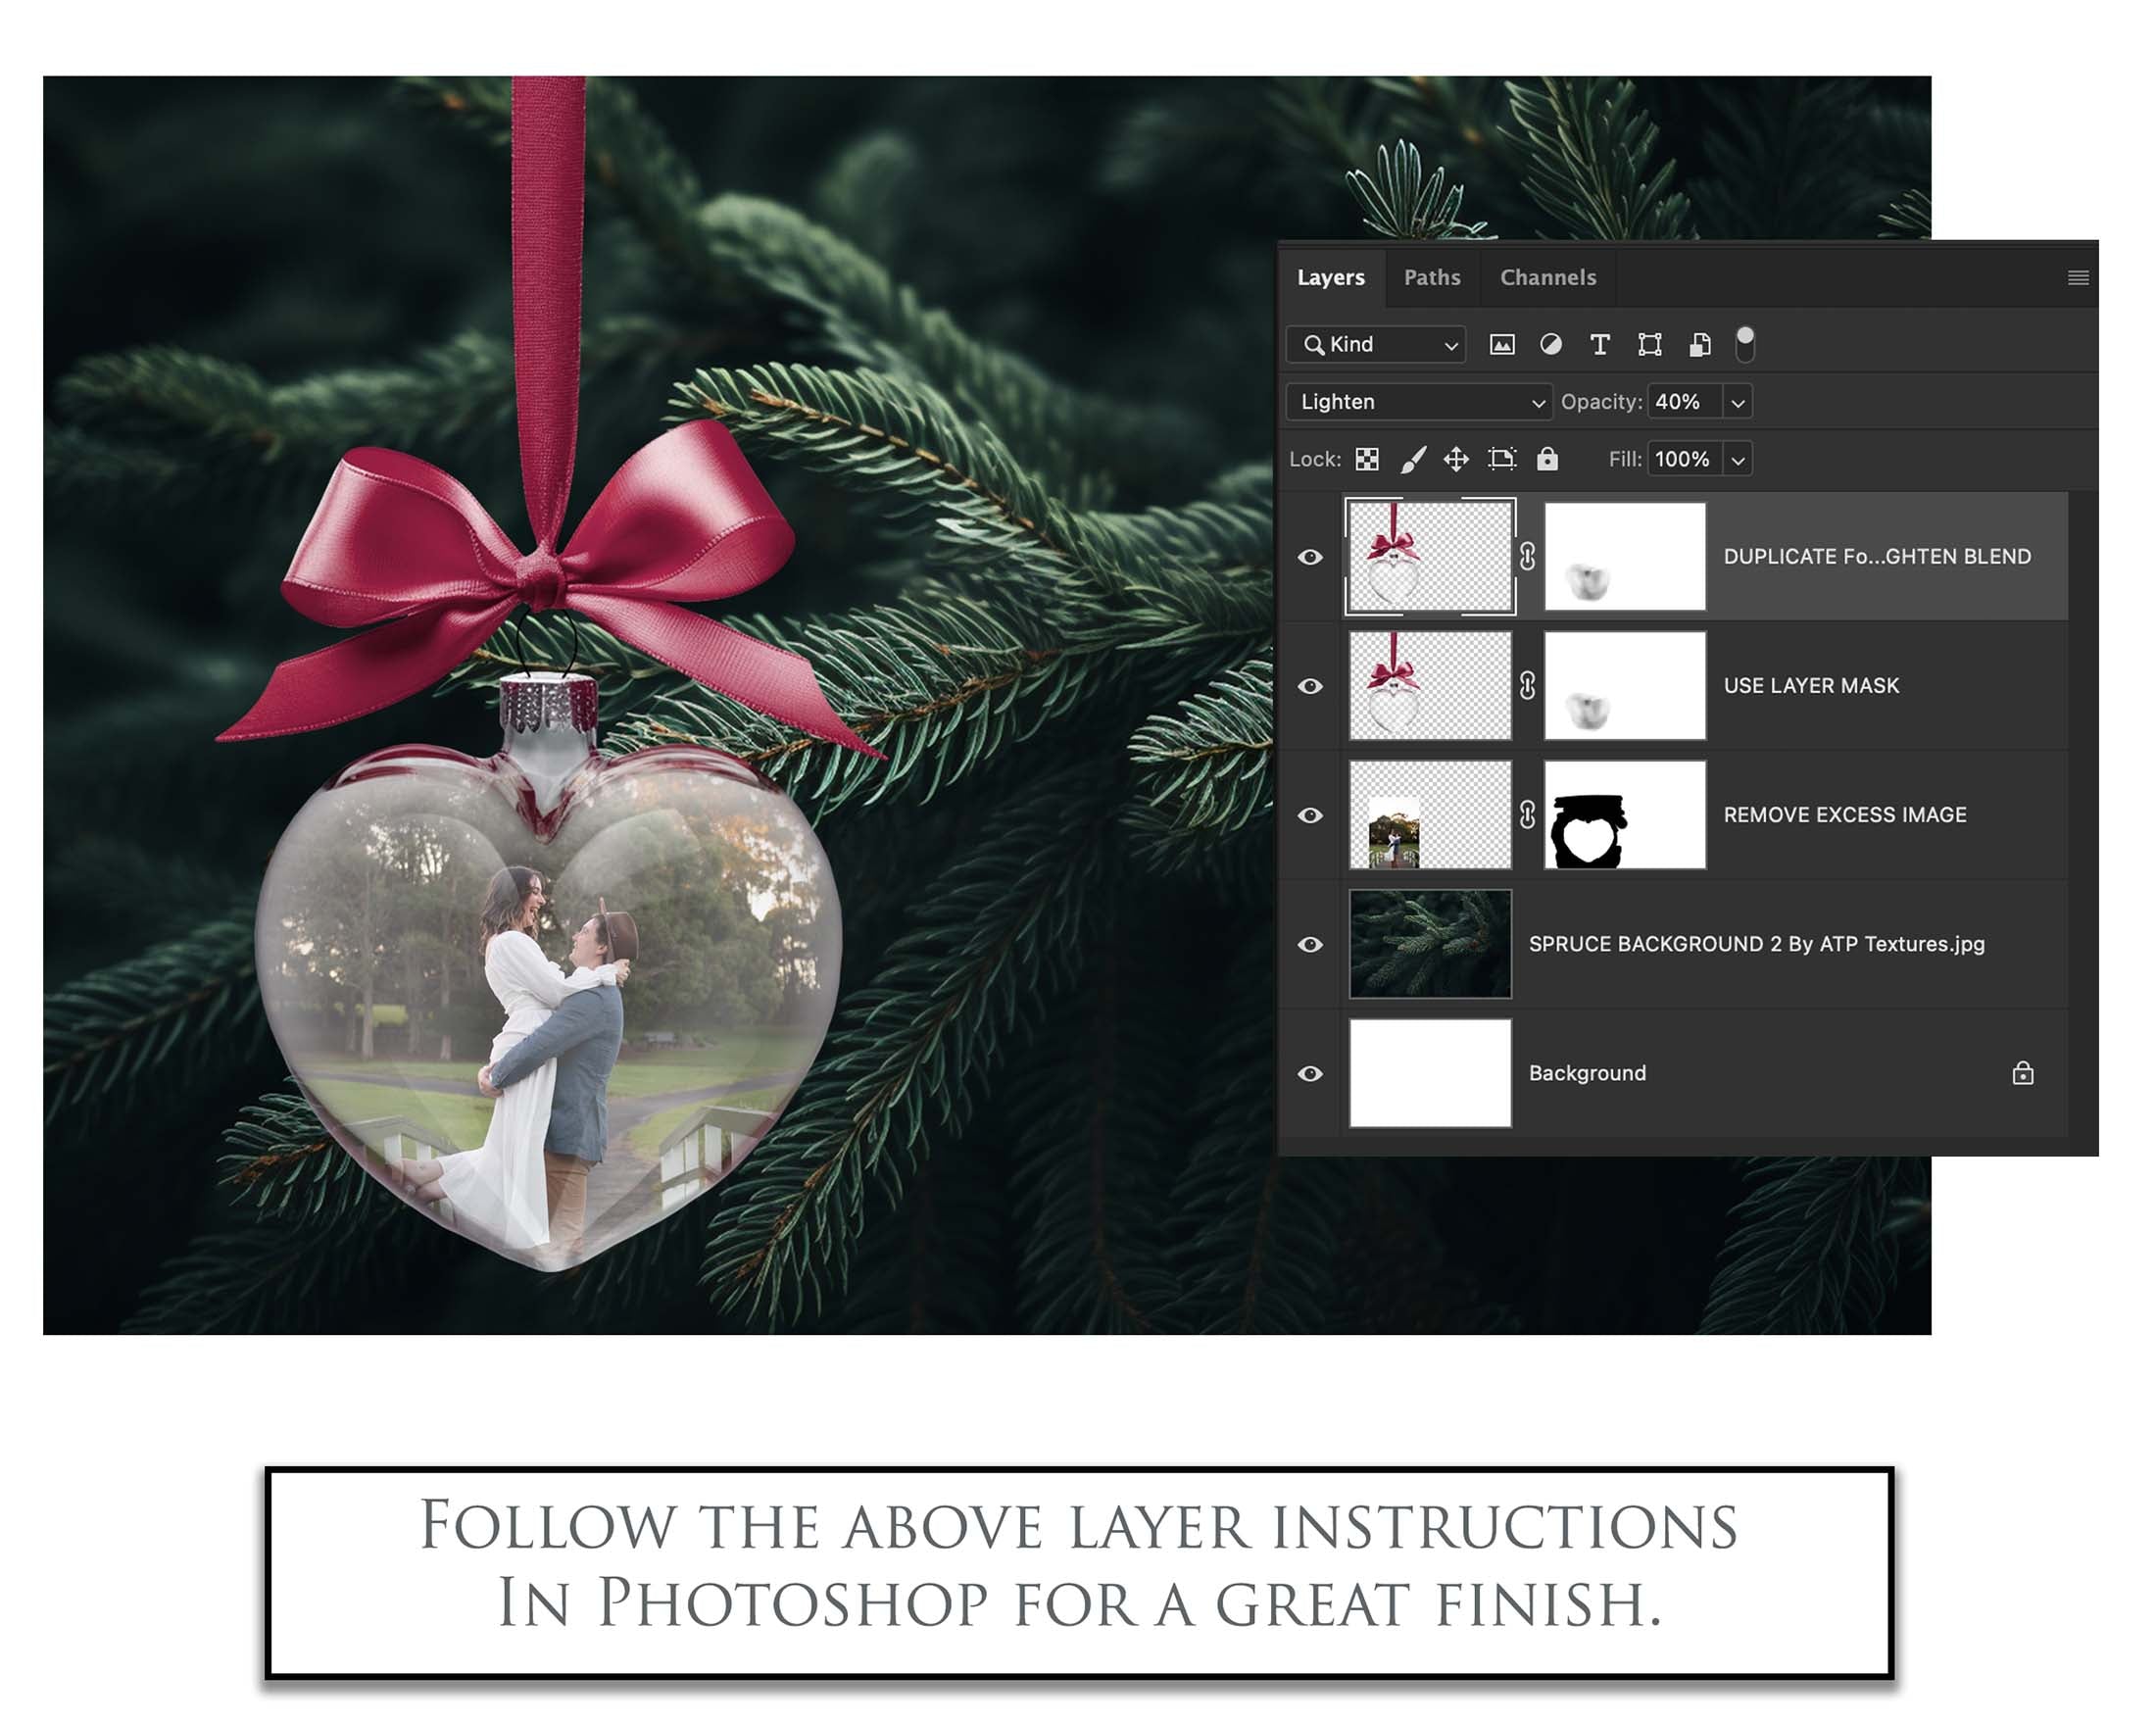Hide the SPRUCE BACKGROUND 2 layer

pyautogui.click(x=1309, y=944)
